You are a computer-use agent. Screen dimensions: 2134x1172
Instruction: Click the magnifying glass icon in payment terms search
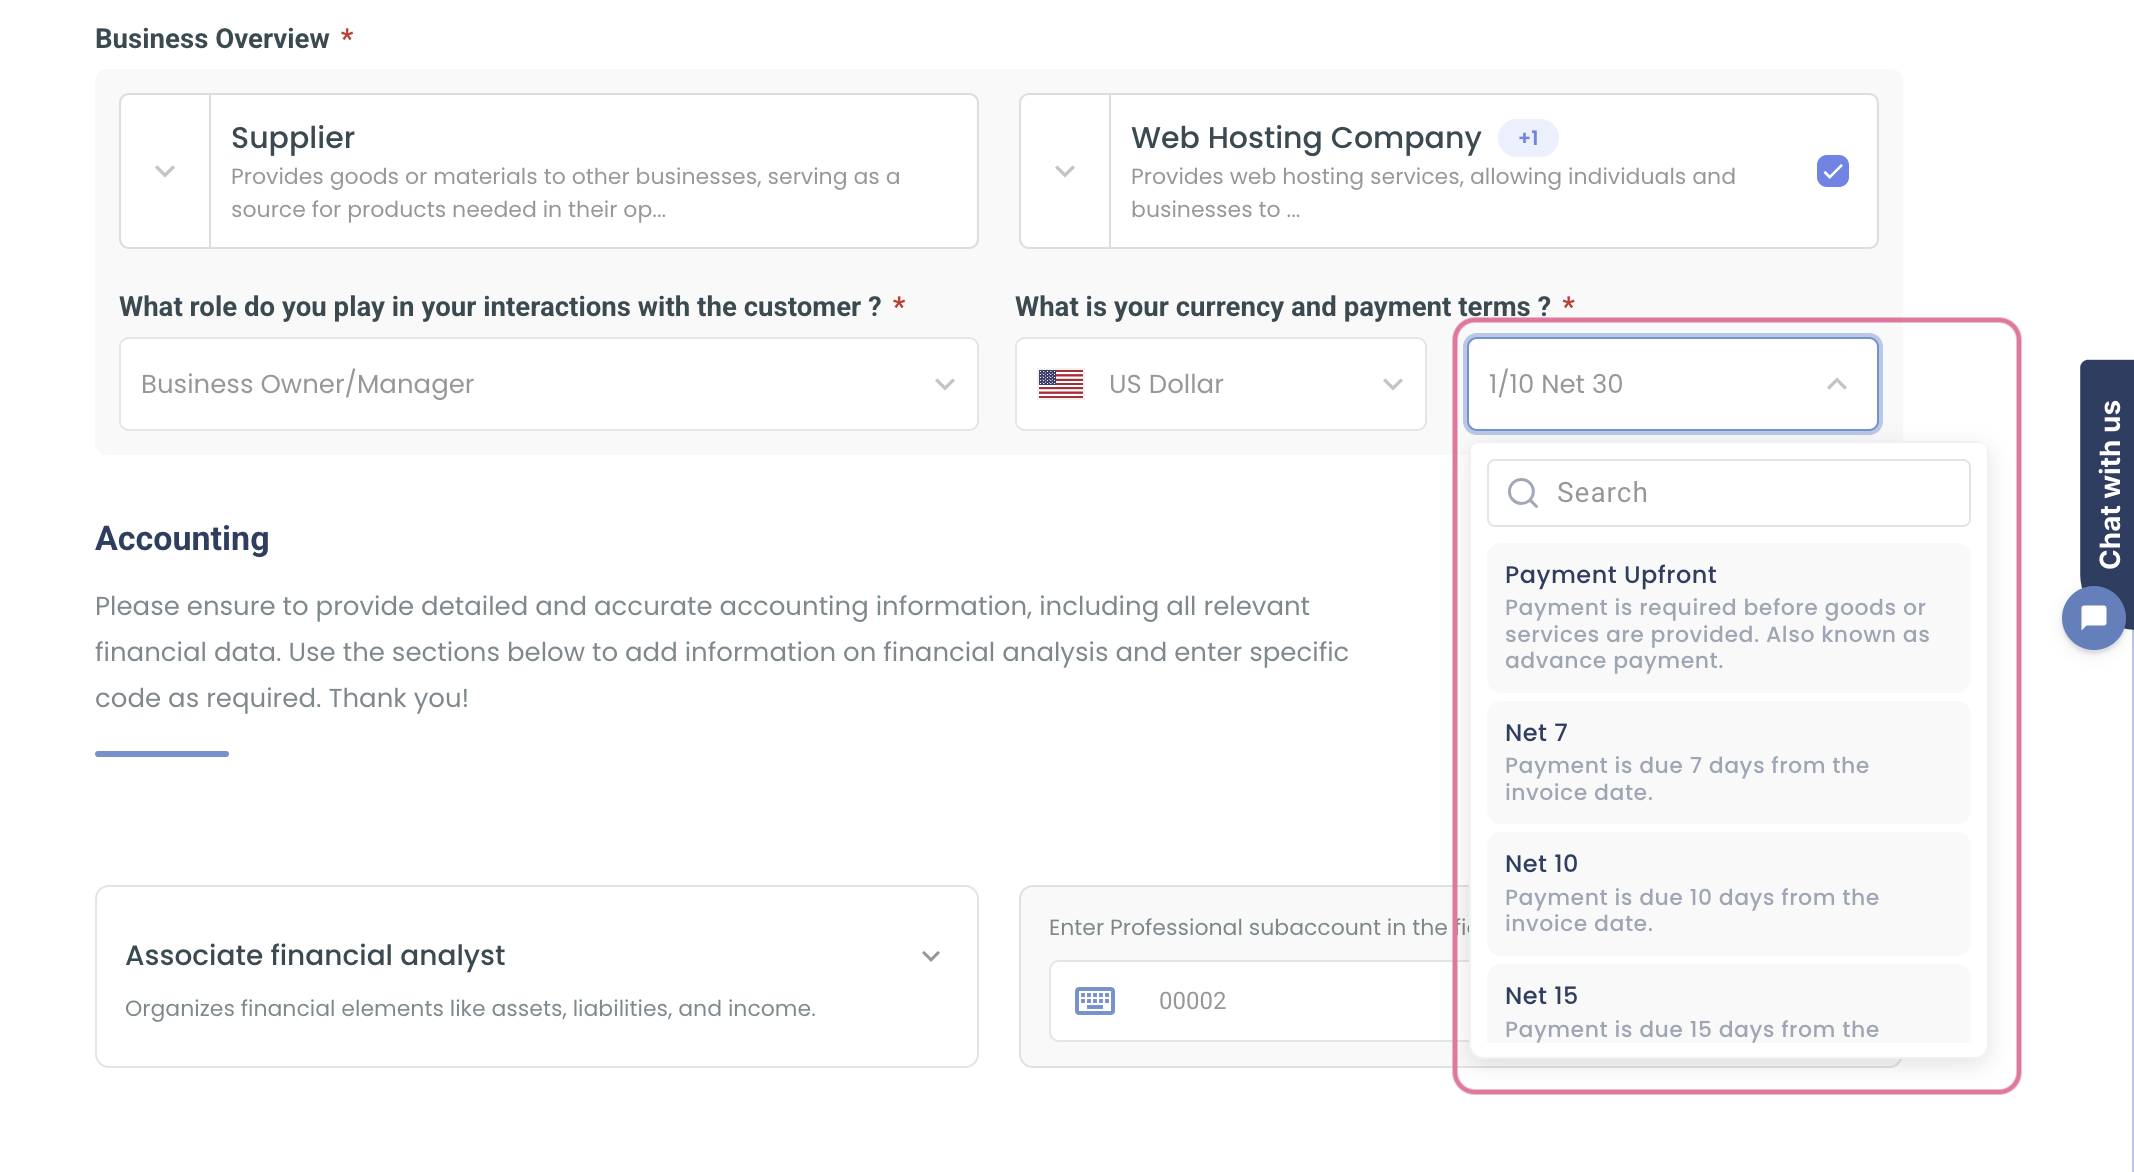pyautogui.click(x=1522, y=492)
